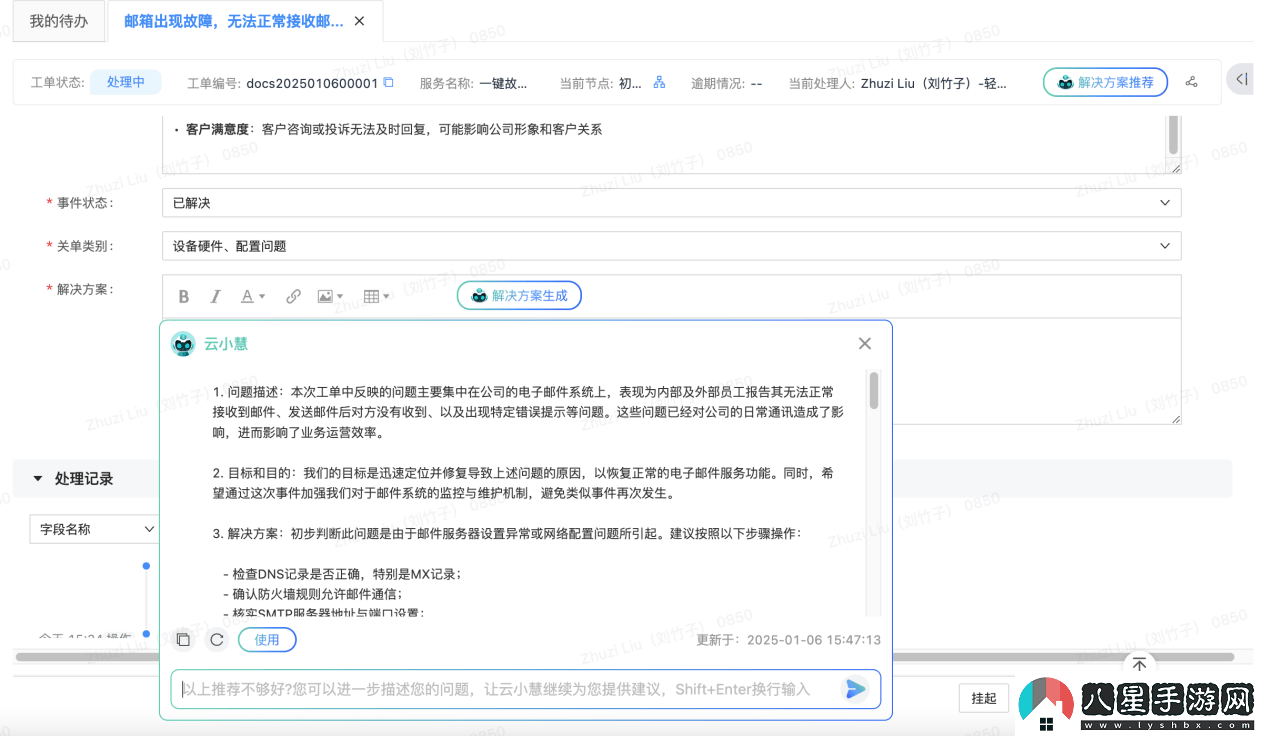Click 解决方案生成 button
This screenshot has height=736, width=1265.
519,296
